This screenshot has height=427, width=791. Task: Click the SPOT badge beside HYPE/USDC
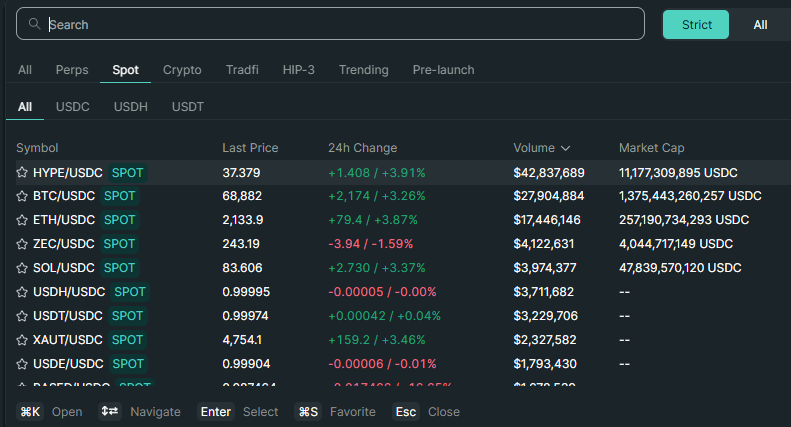coord(127,173)
